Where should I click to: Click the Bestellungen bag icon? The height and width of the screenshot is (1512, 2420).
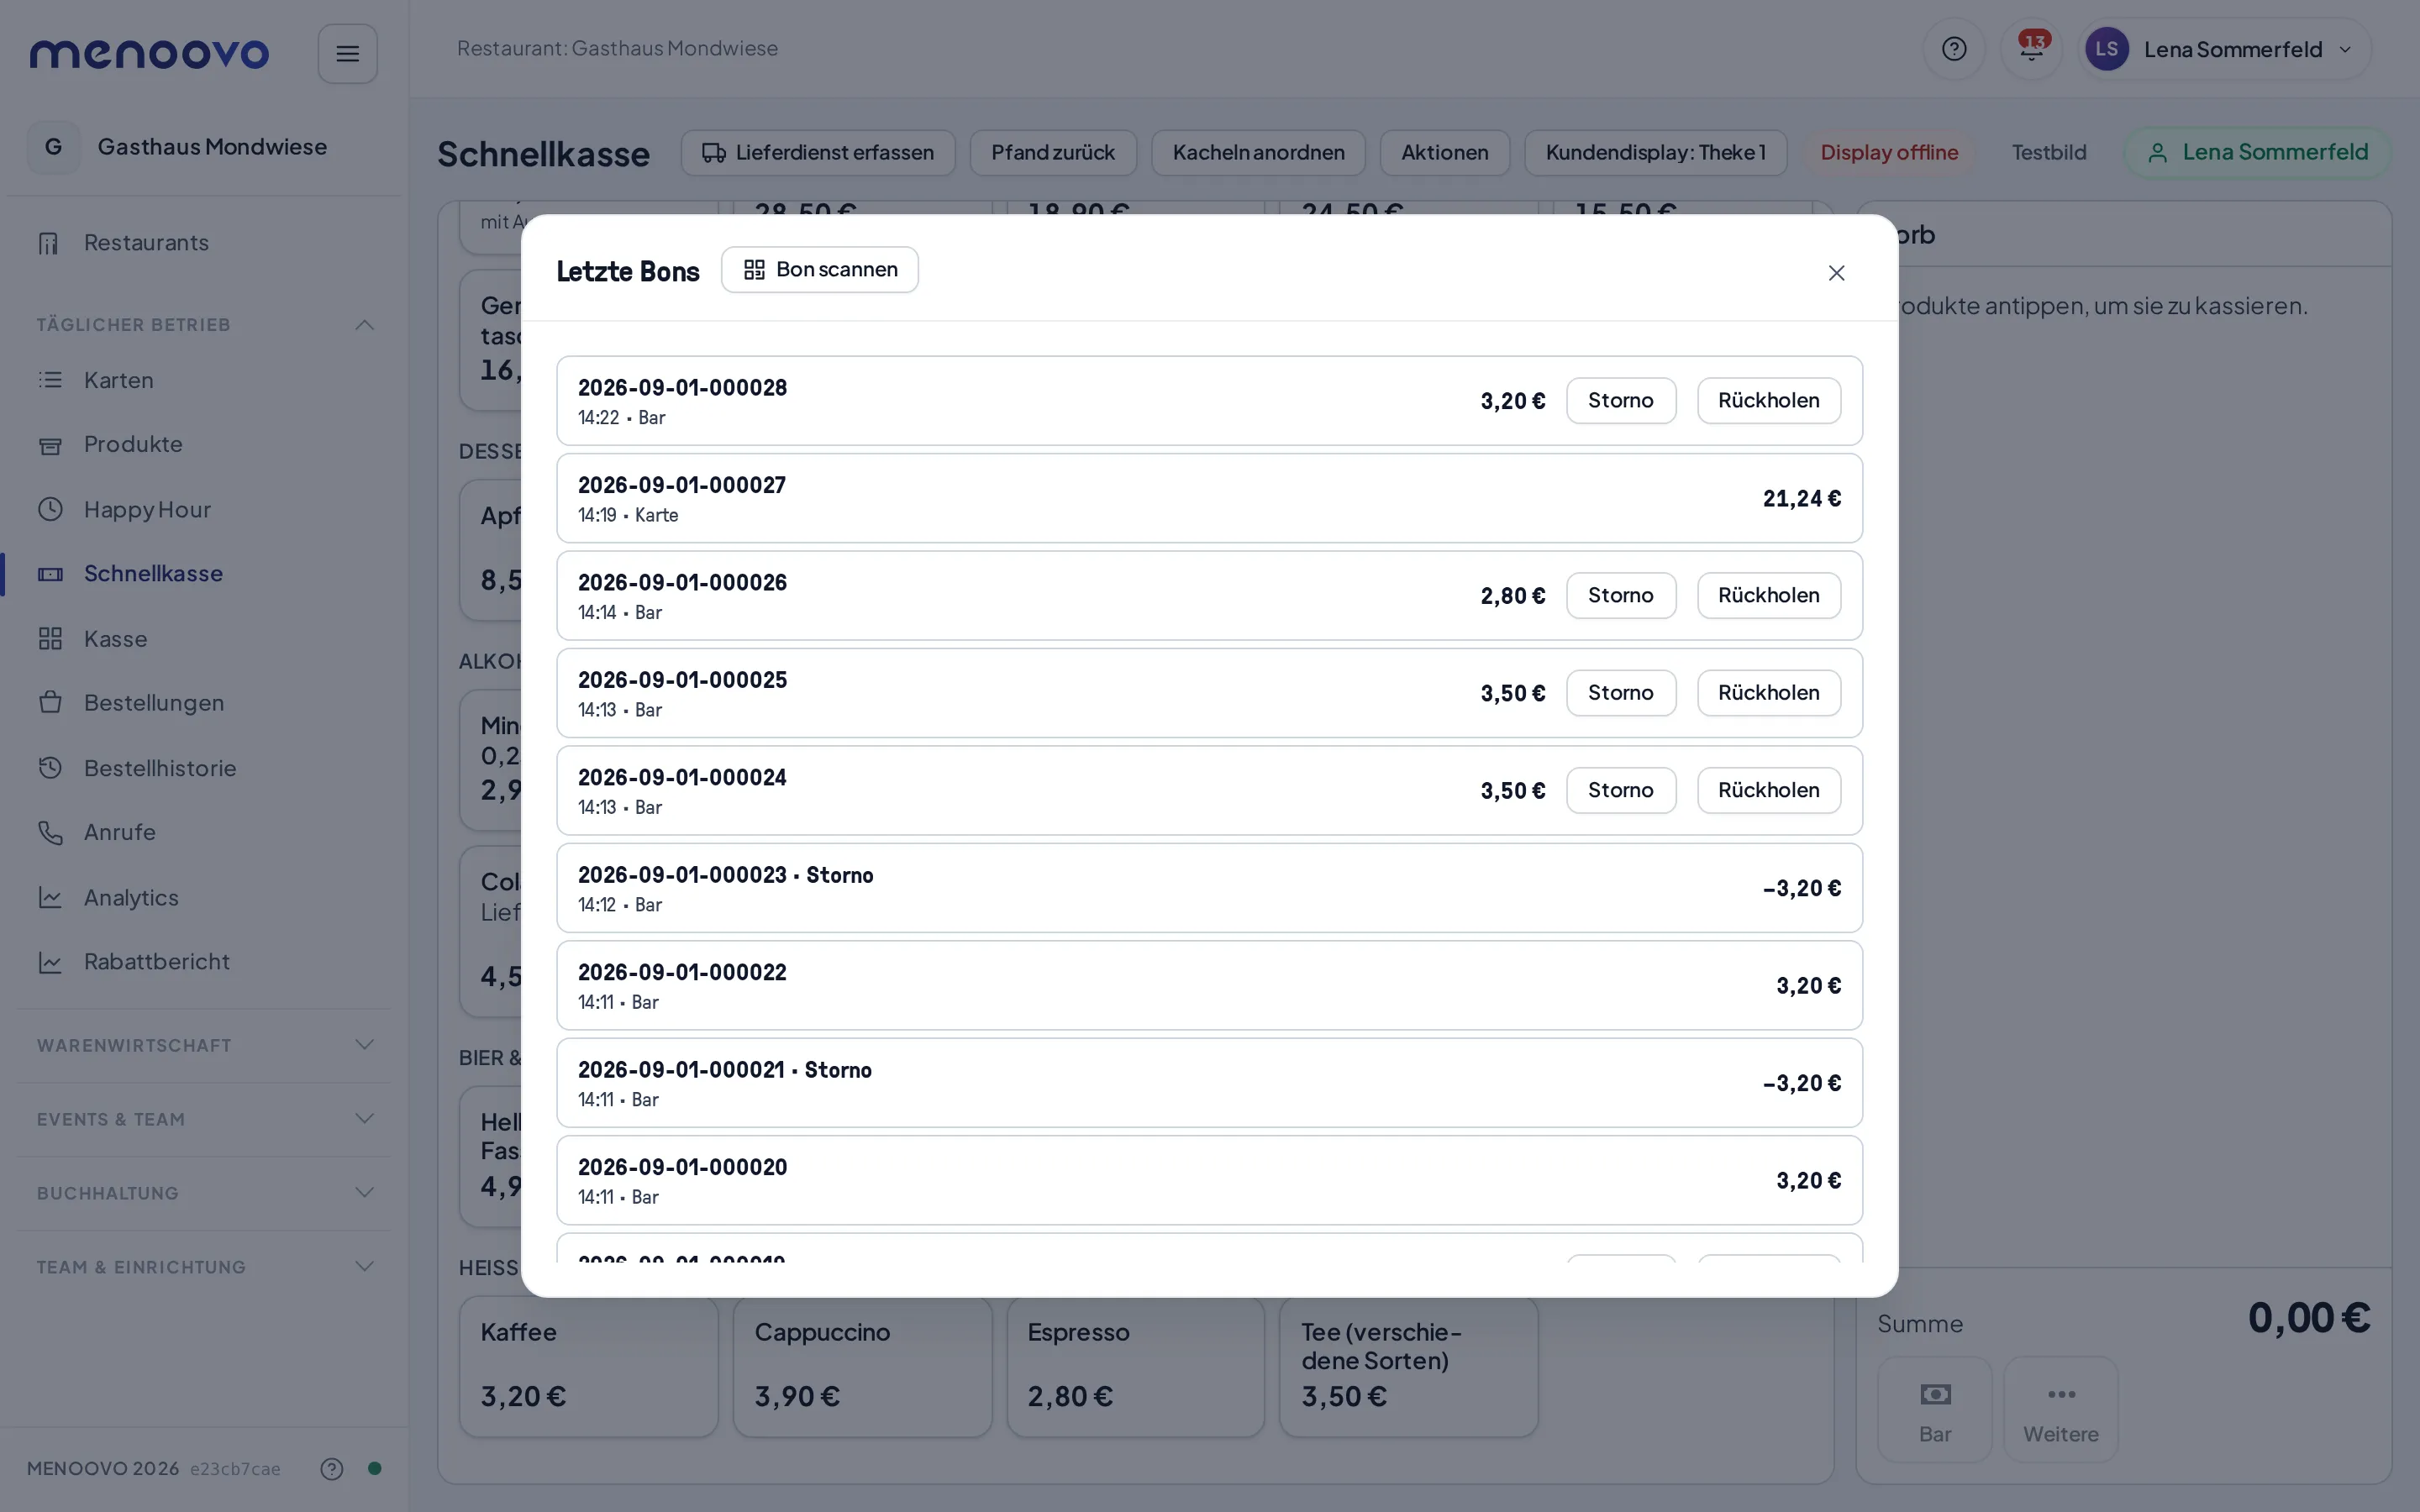click(50, 702)
